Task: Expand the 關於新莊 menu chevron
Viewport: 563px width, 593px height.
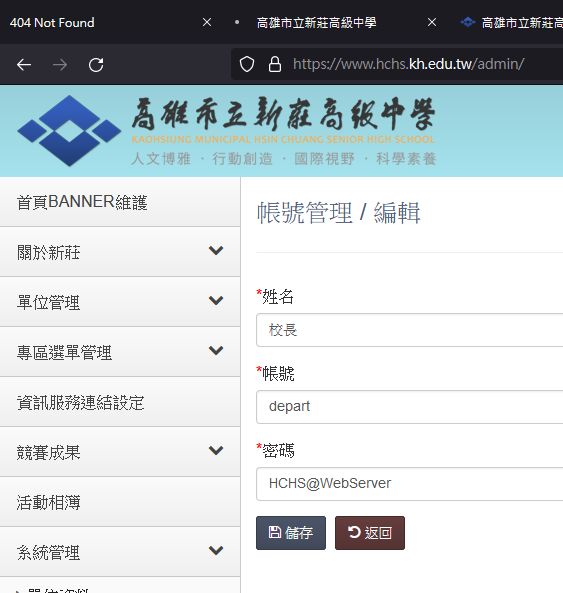Action: click(x=216, y=250)
